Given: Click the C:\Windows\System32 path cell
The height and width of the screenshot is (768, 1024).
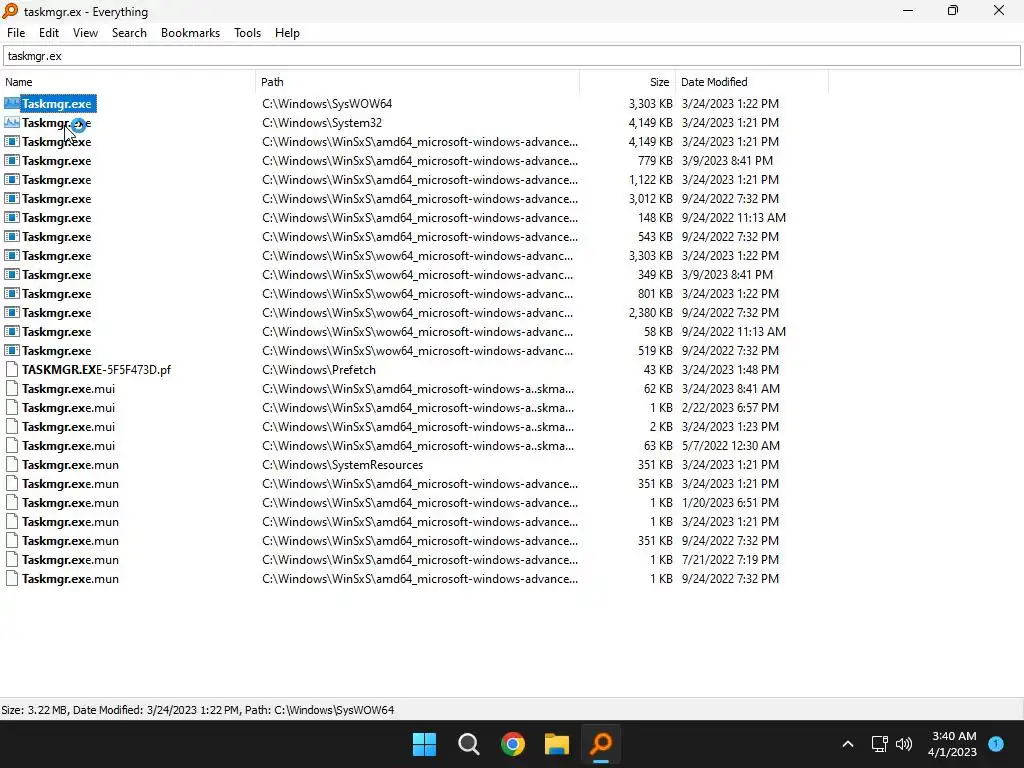Looking at the screenshot, I should [322, 123].
